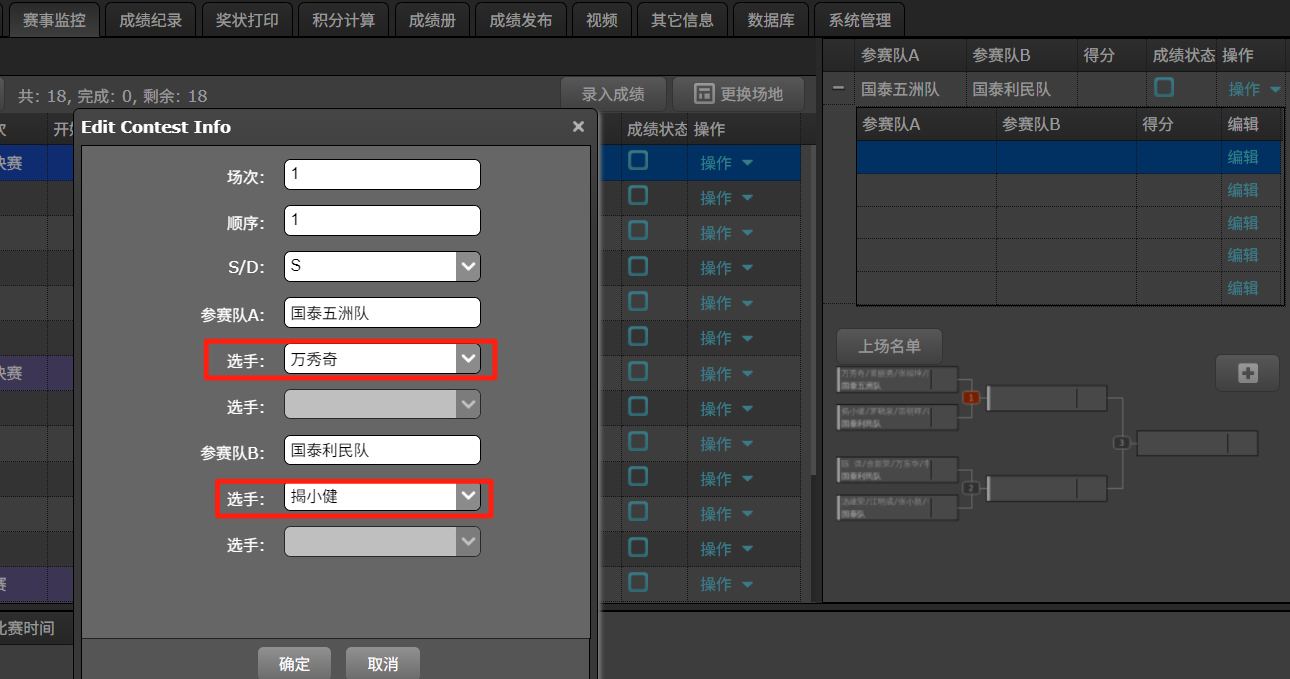The image size is (1290, 679).
Task: Click 编辑 link in highlighted blue row
Action: [1242, 157]
